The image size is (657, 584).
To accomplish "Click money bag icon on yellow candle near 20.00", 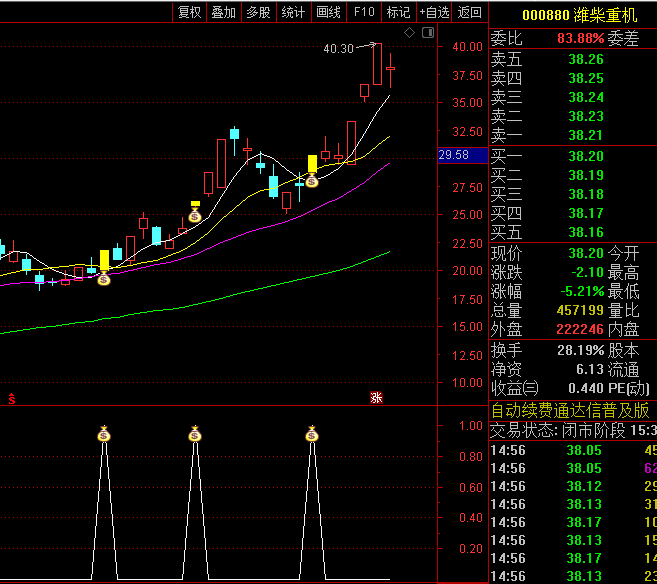I will click(103, 279).
